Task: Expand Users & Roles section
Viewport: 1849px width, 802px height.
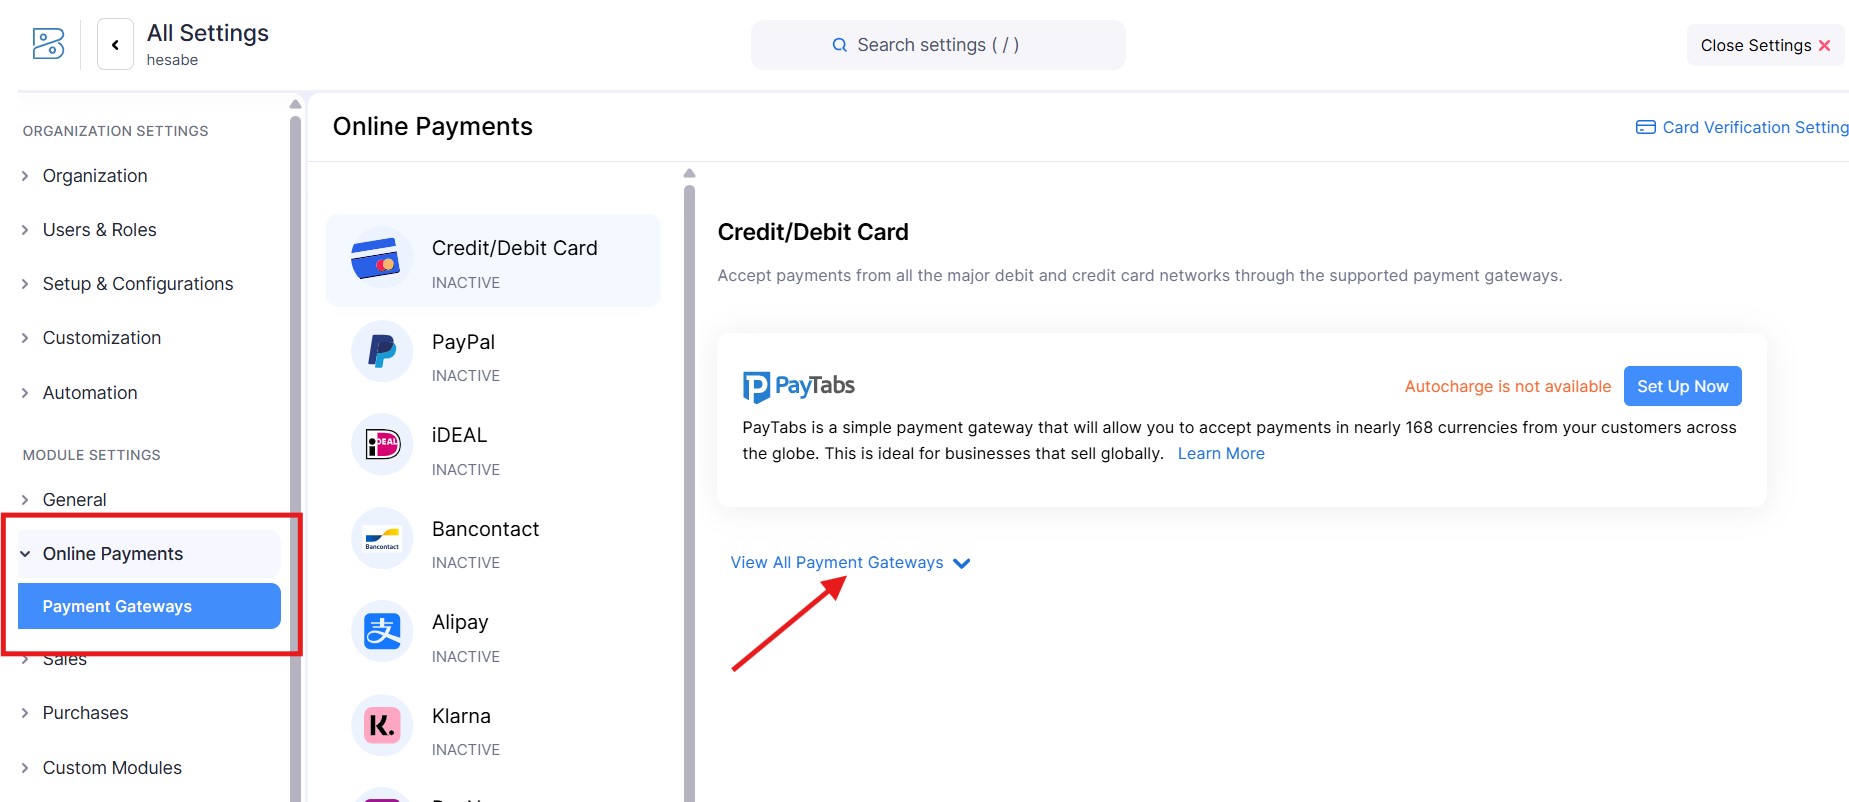Action: pyautogui.click(x=99, y=230)
